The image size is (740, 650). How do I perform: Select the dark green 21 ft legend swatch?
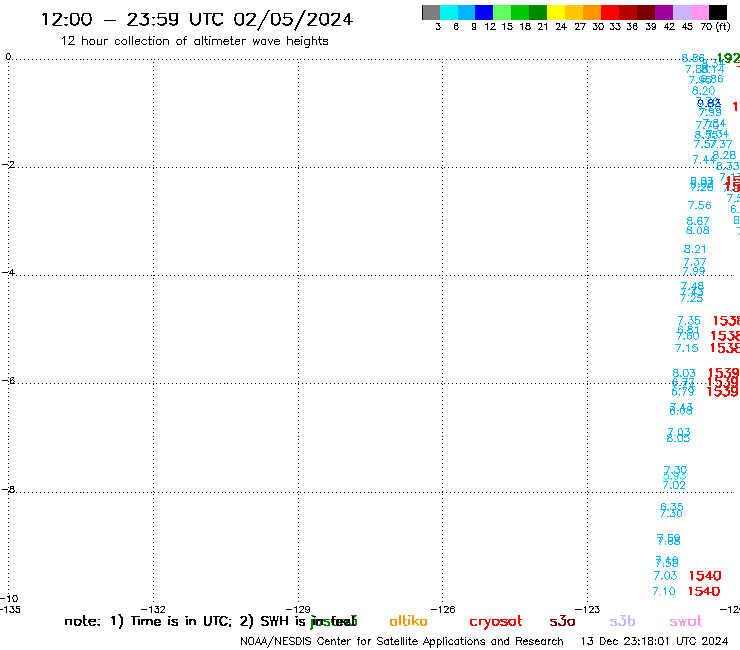click(x=538, y=12)
